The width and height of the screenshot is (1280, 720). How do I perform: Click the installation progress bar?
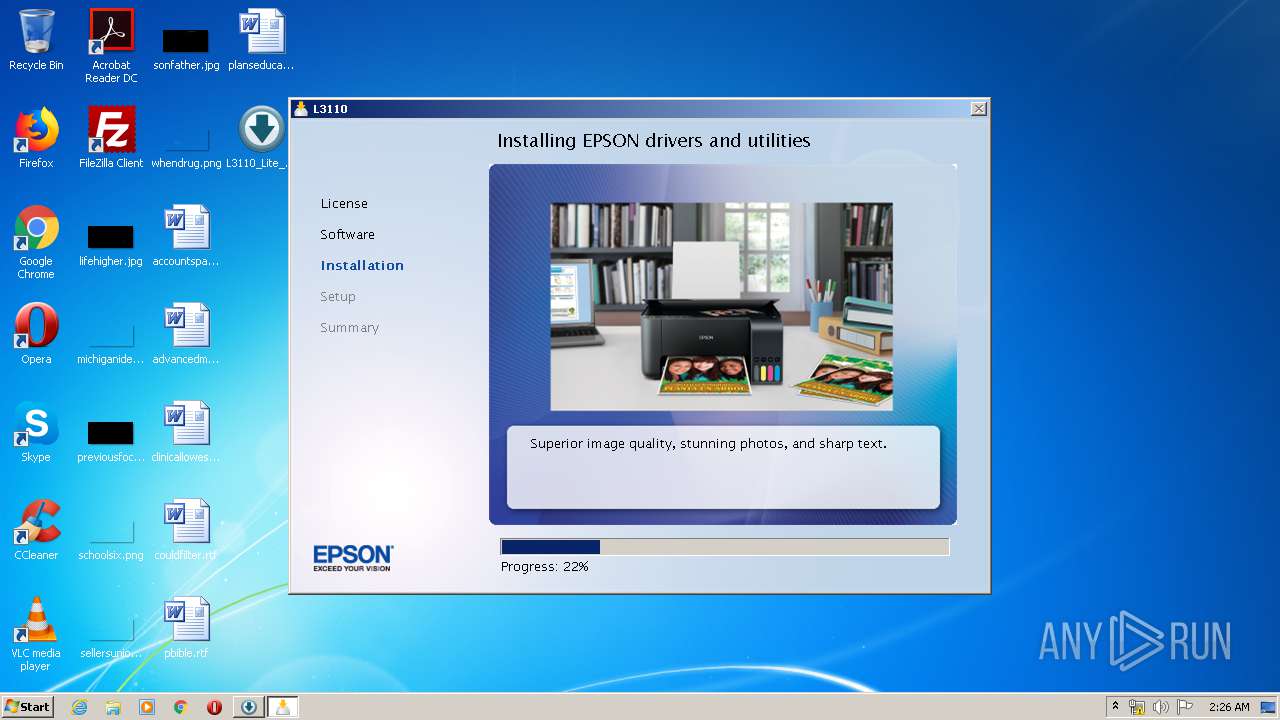724,547
